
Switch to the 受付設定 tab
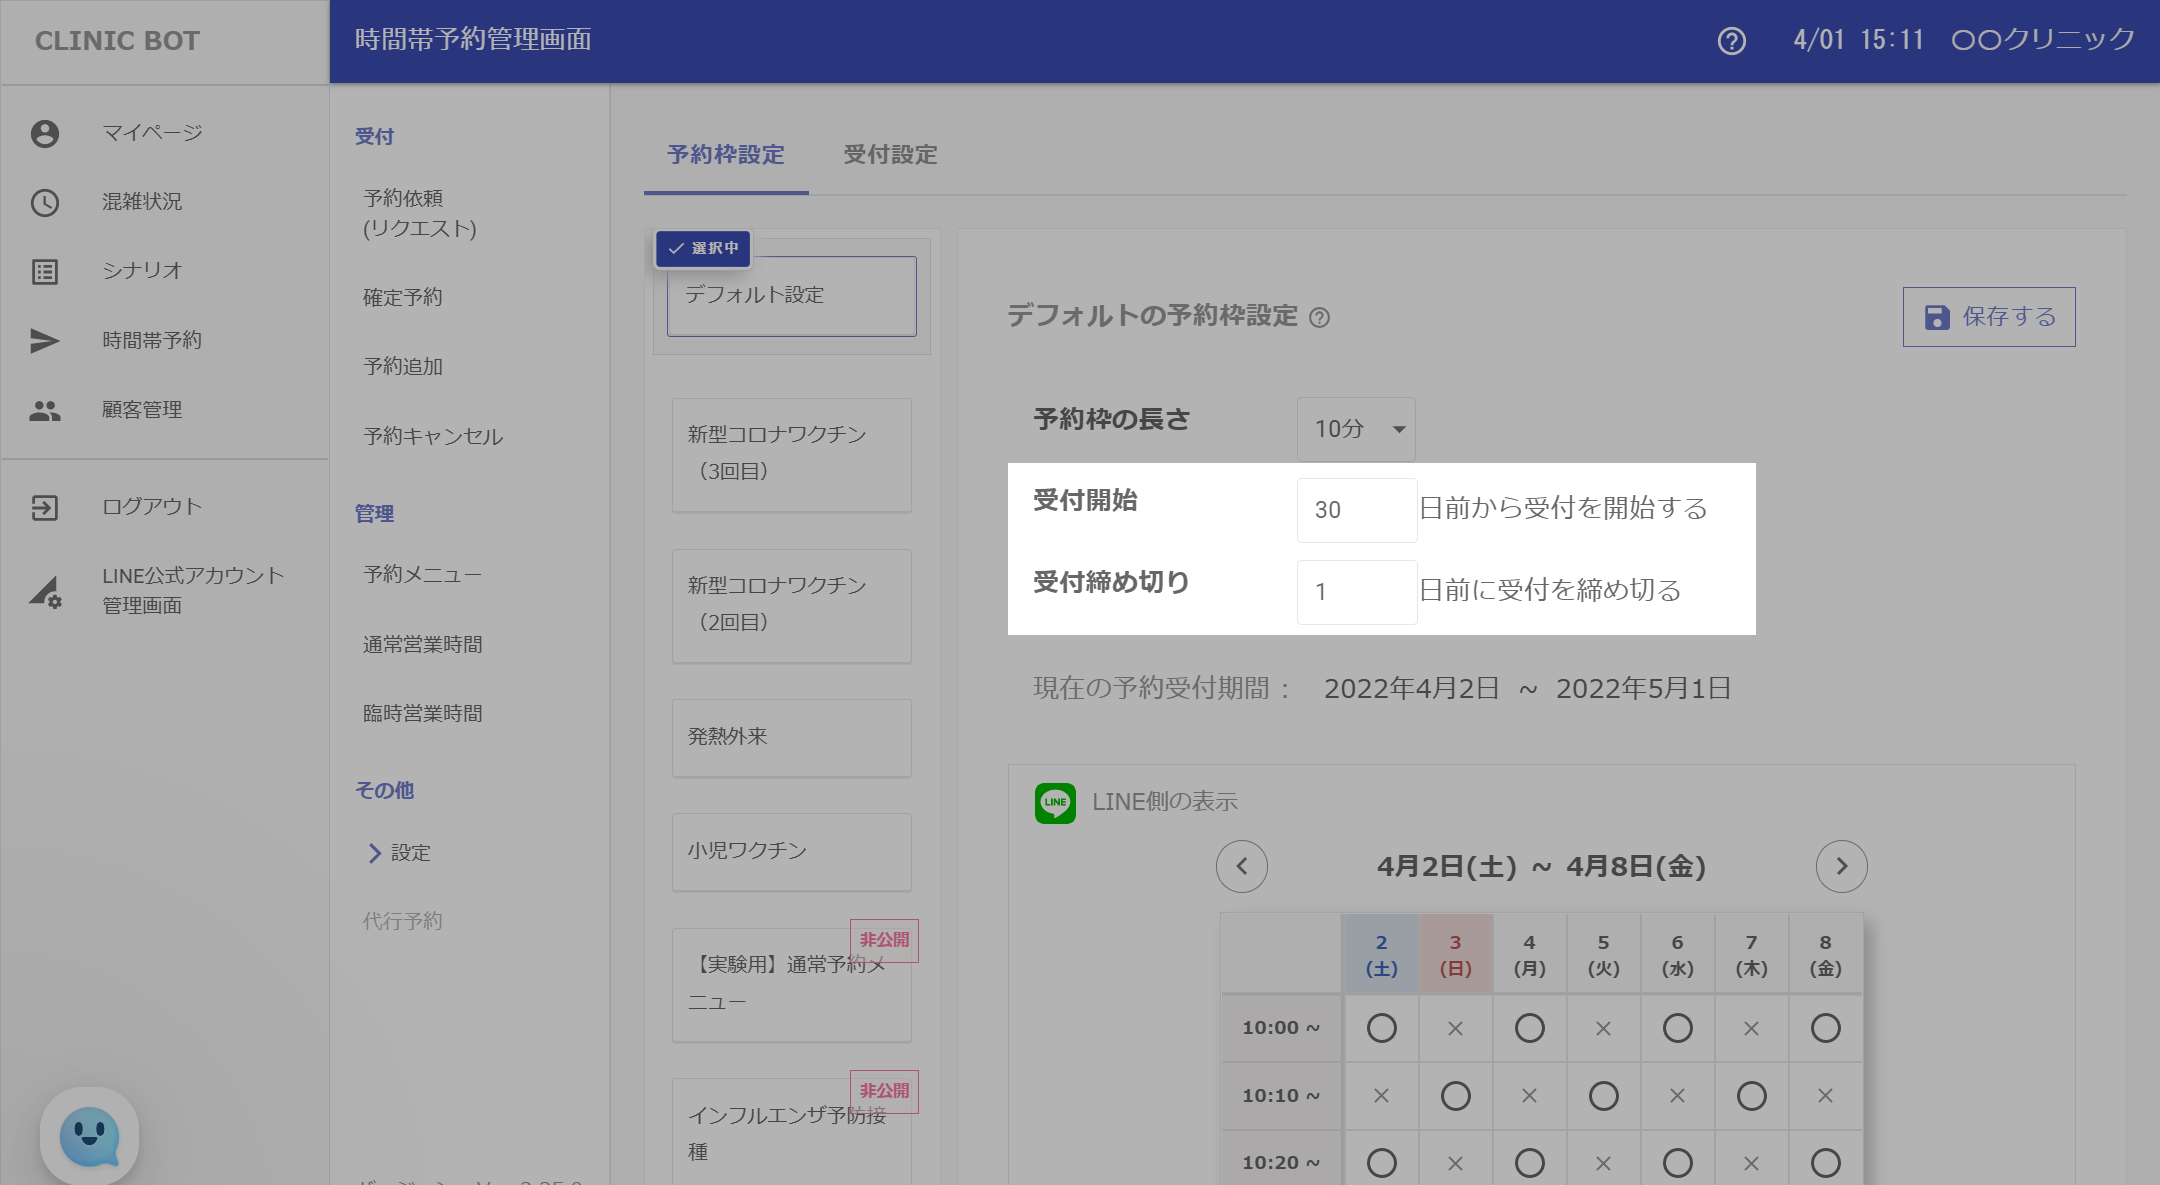(890, 155)
